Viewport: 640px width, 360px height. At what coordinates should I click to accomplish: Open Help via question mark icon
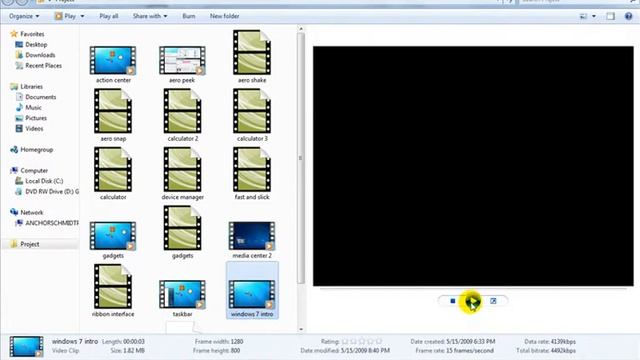629,16
